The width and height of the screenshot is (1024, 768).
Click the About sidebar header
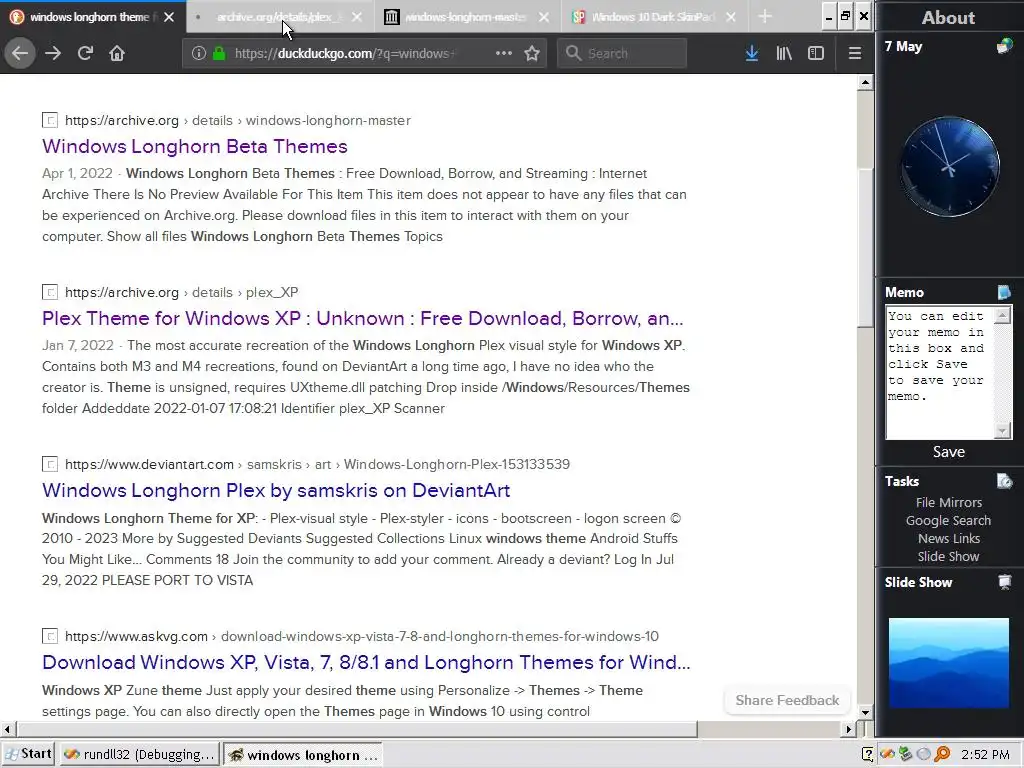948,18
